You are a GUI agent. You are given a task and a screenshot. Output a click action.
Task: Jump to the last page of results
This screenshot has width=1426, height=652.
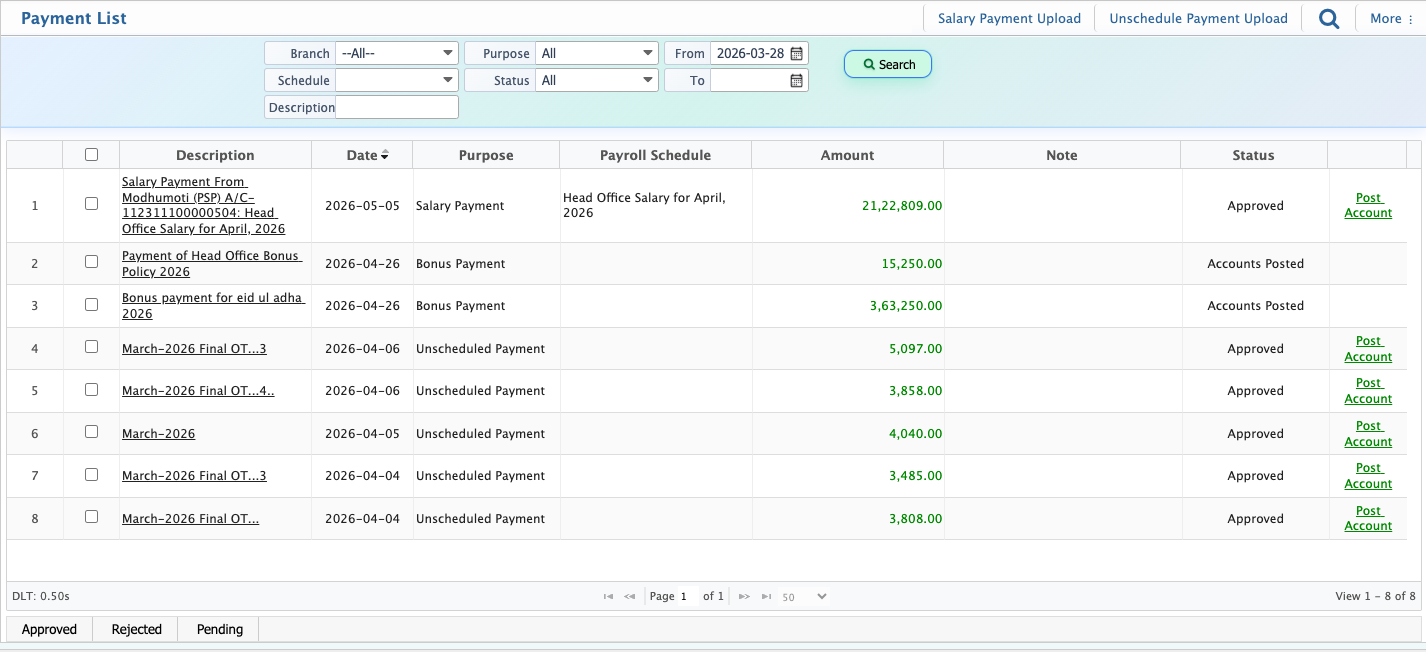[x=766, y=597]
